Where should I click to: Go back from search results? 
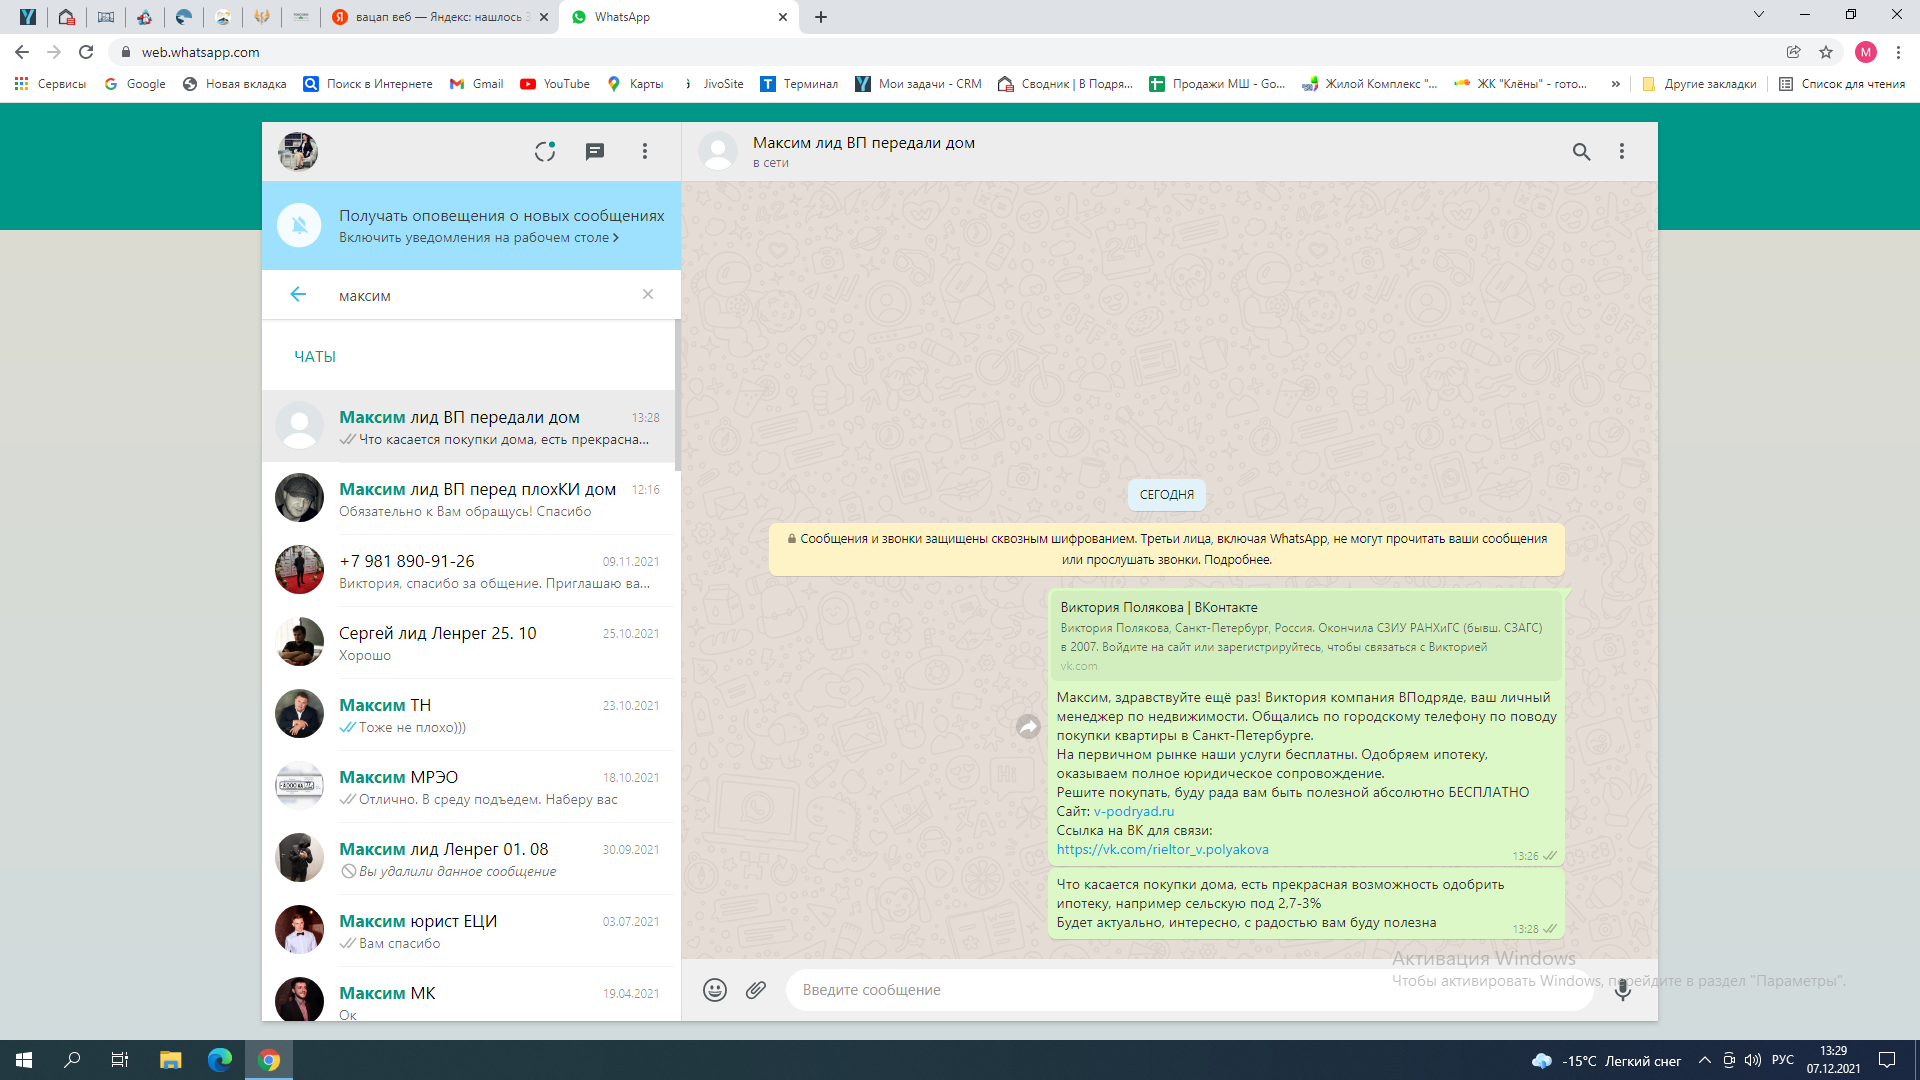point(298,294)
